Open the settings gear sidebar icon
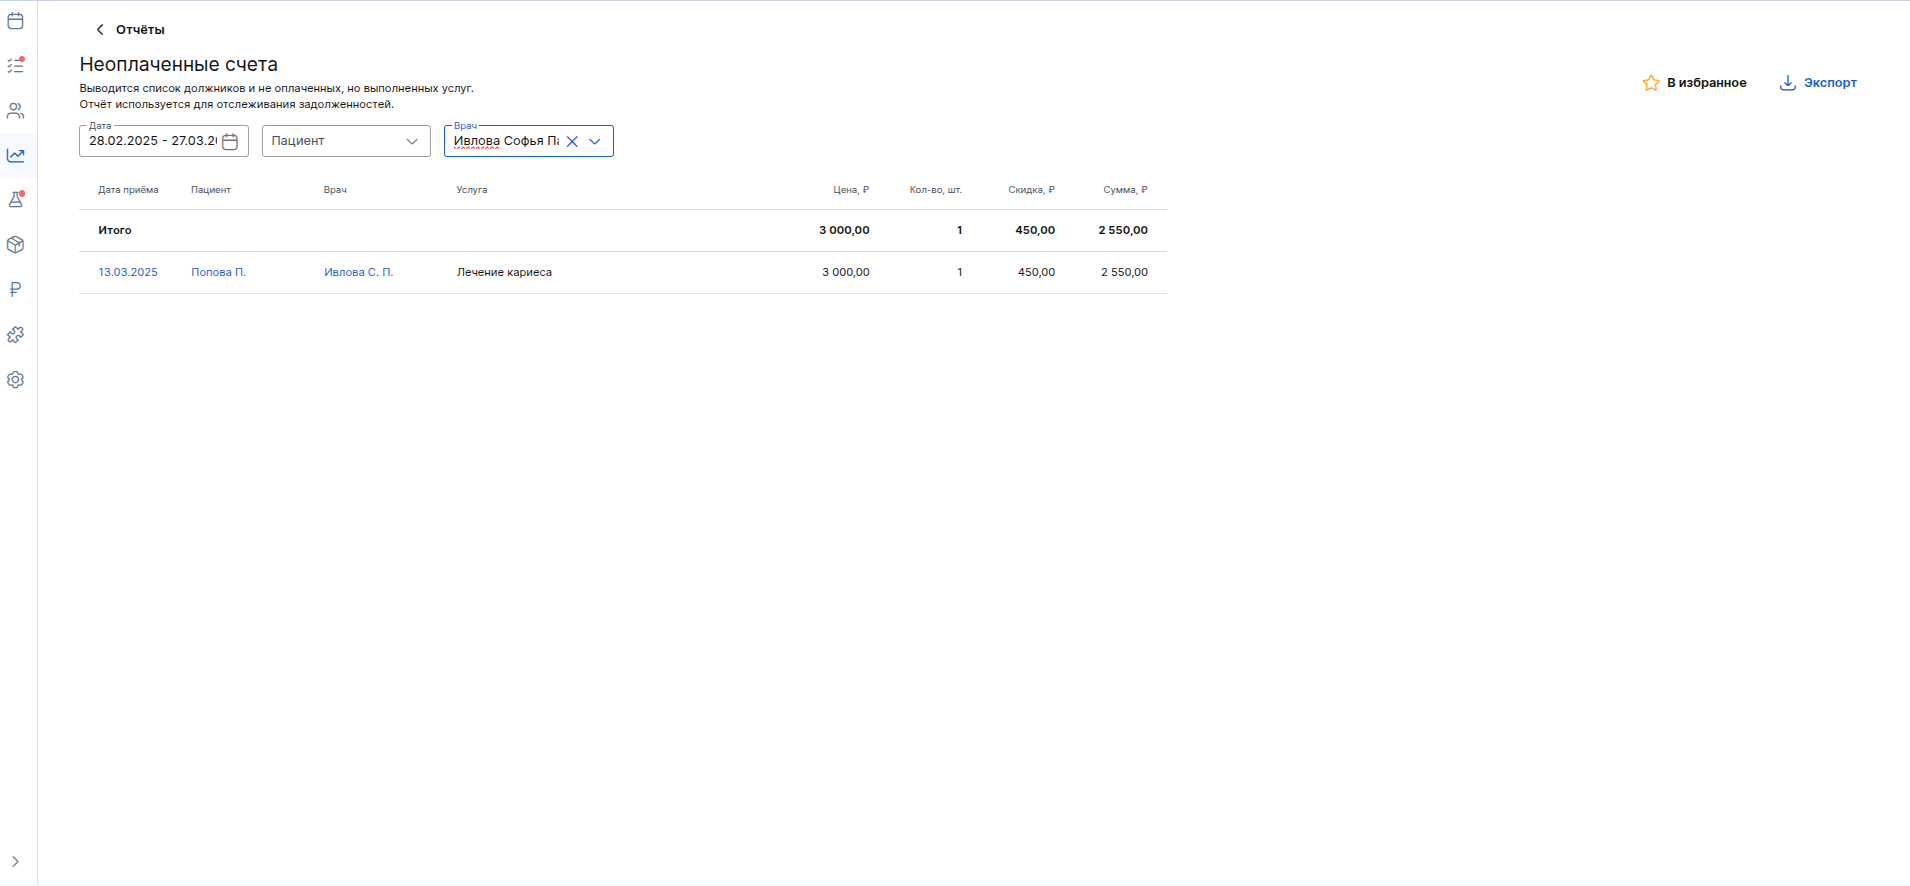1910x886 pixels. [16, 380]
